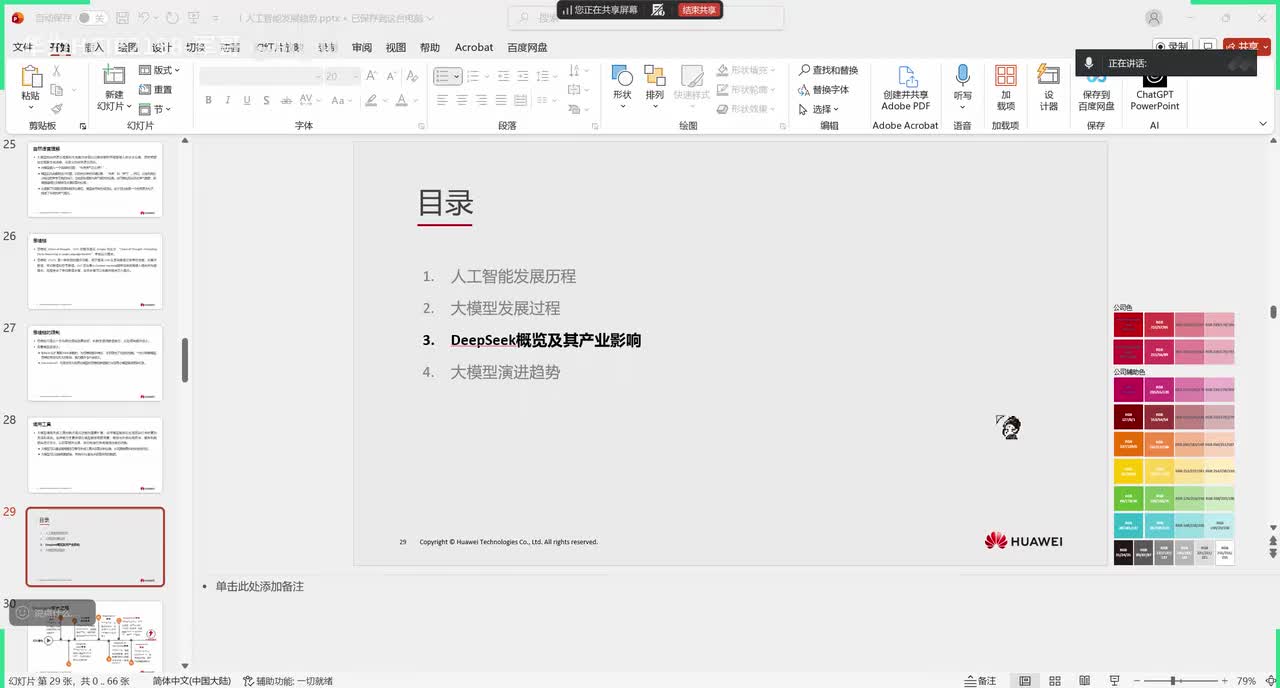Click End Sharing (结束共享) button
Viewport: 1280px width, 688px height.
(699, 9)
